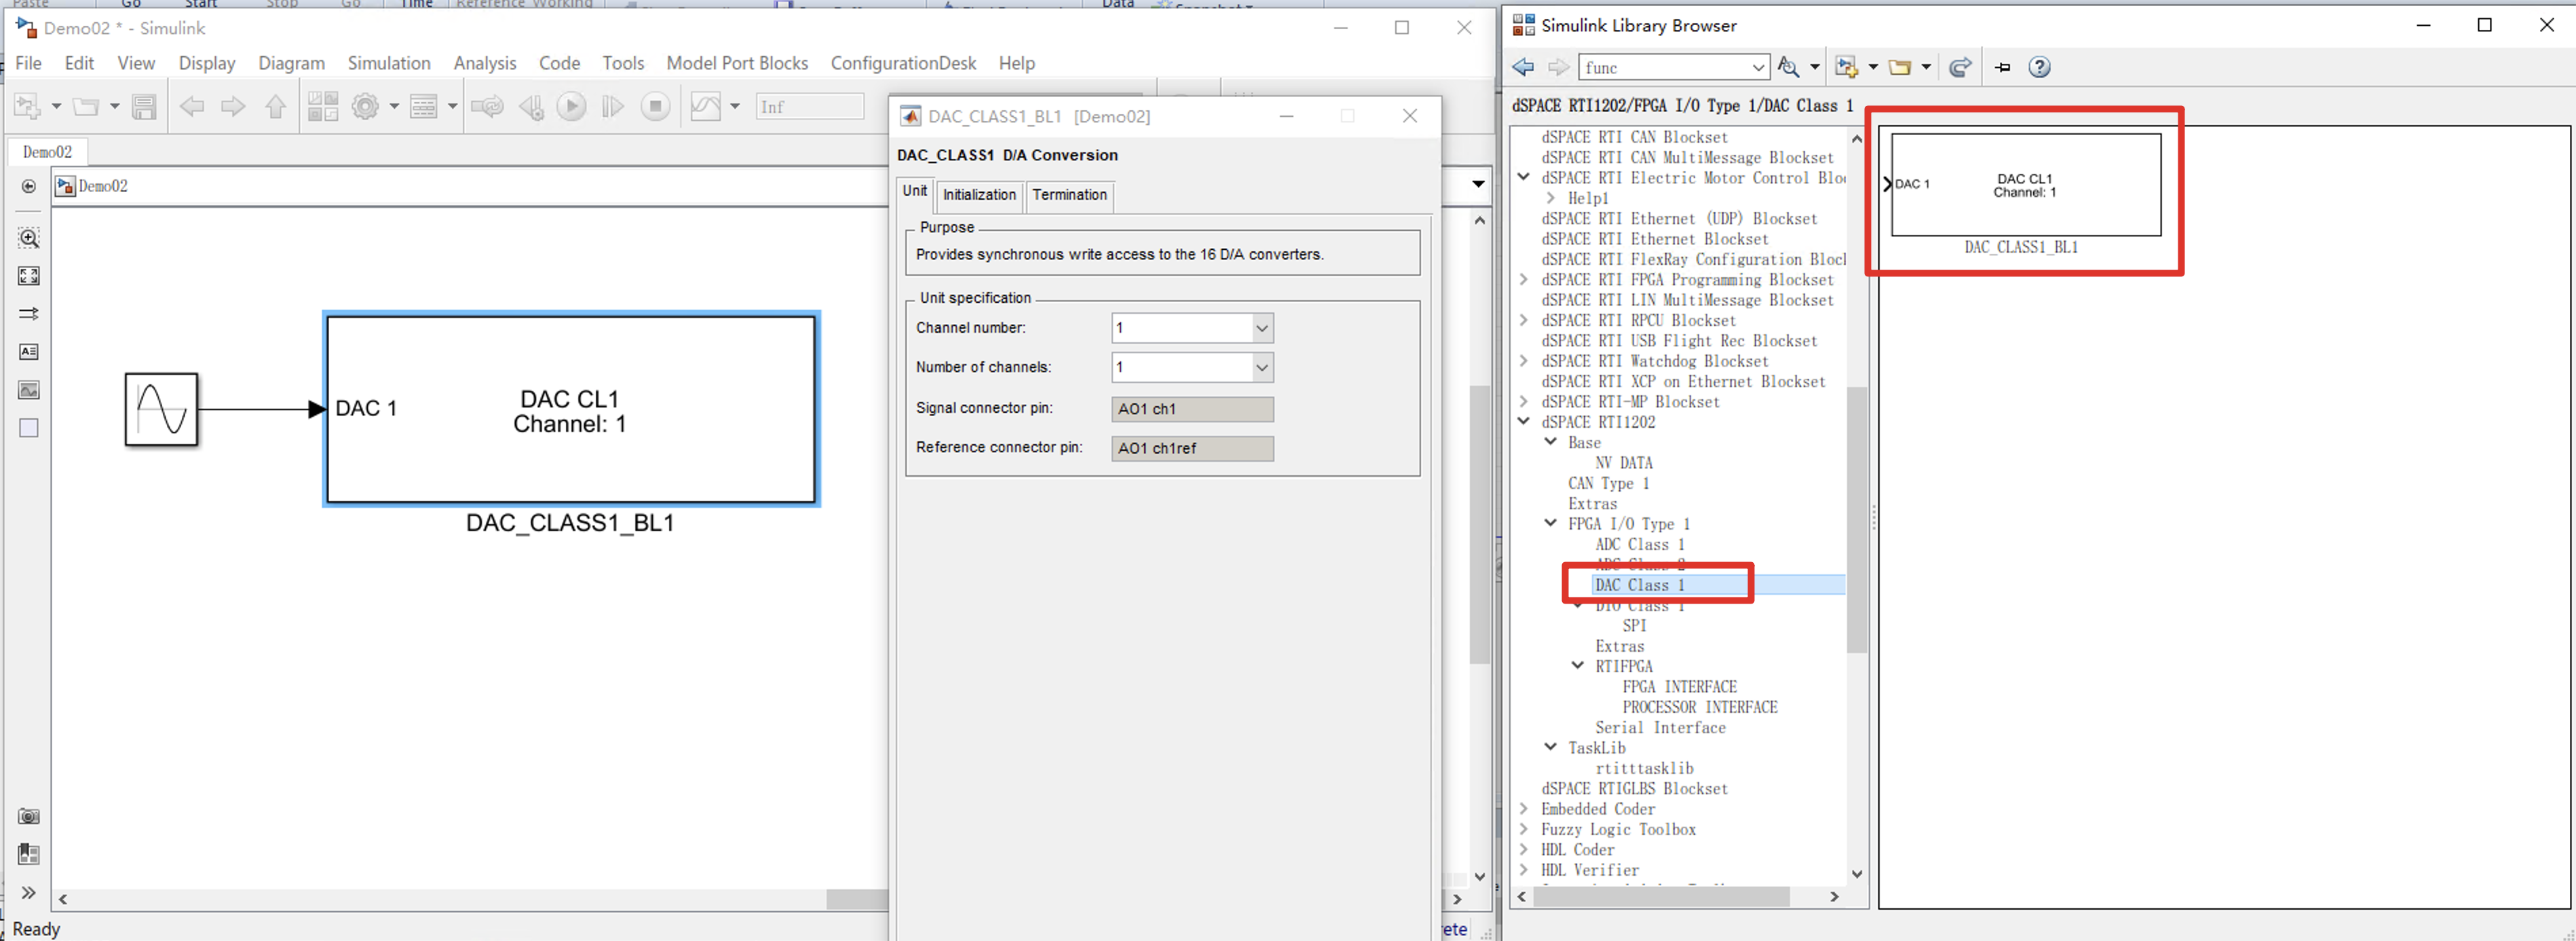Open the Simulation menu

(388, 63)
